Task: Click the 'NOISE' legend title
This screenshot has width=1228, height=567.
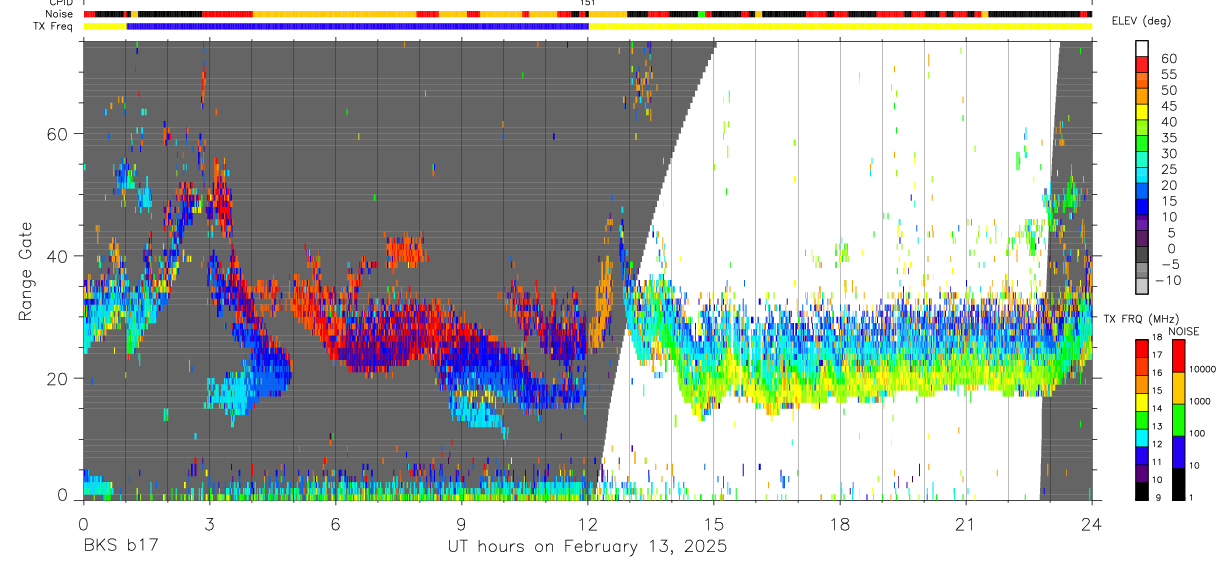Action: 1185,331
